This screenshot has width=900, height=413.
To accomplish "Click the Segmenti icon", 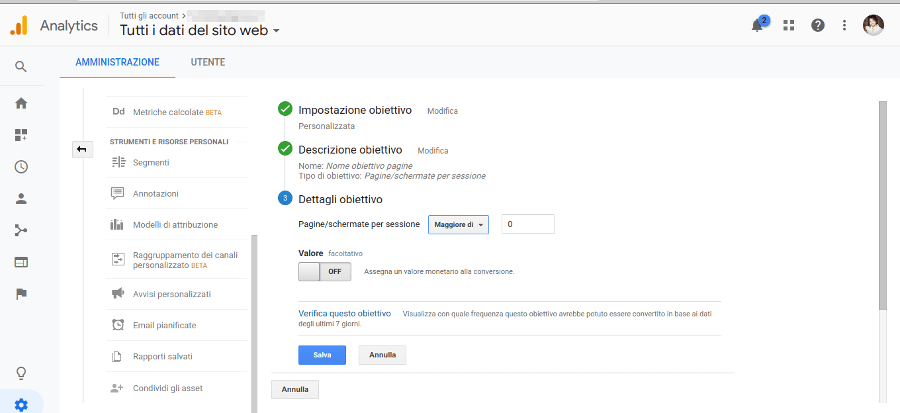I will (118, 162).
